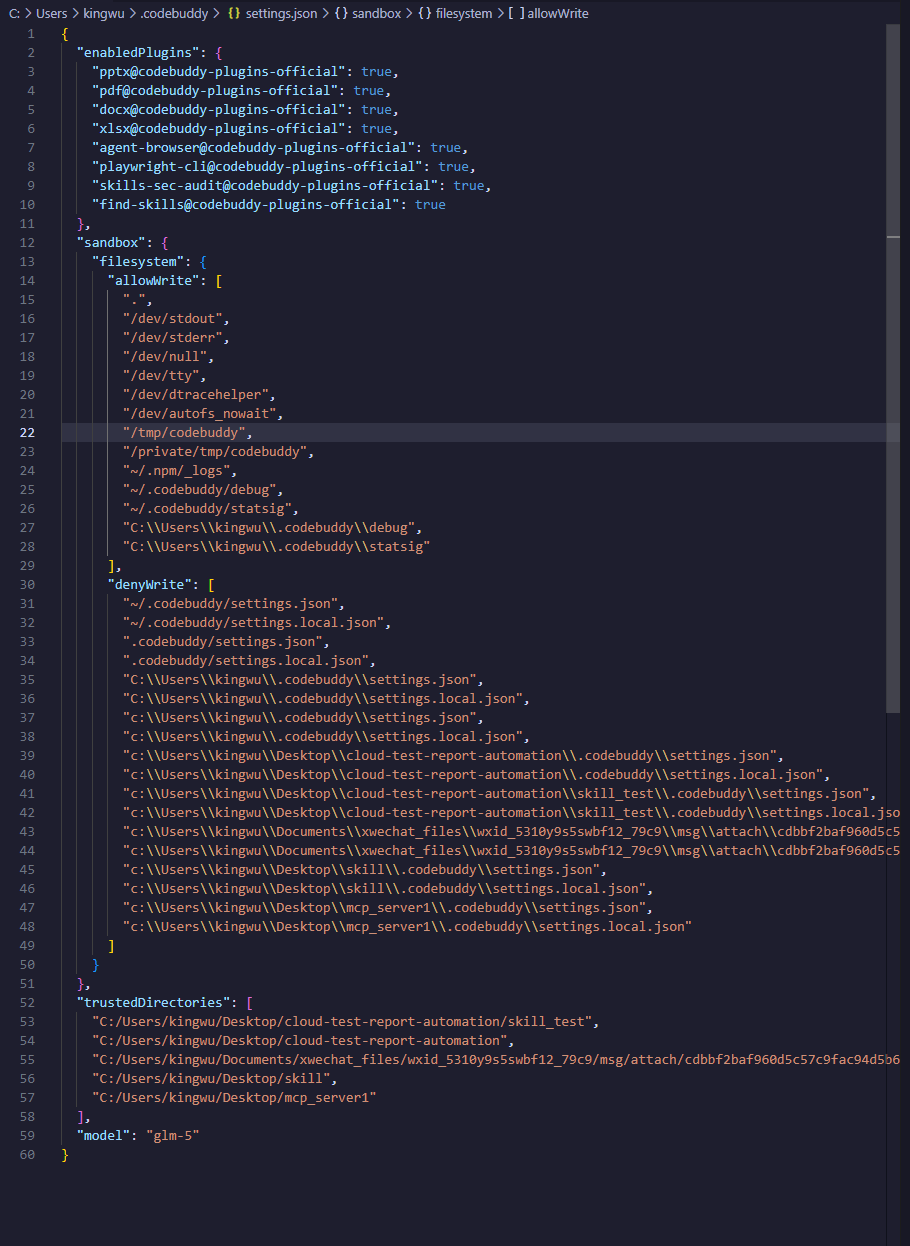Open the sandbox breadcrumb symbol list

(x=376, y=14)
